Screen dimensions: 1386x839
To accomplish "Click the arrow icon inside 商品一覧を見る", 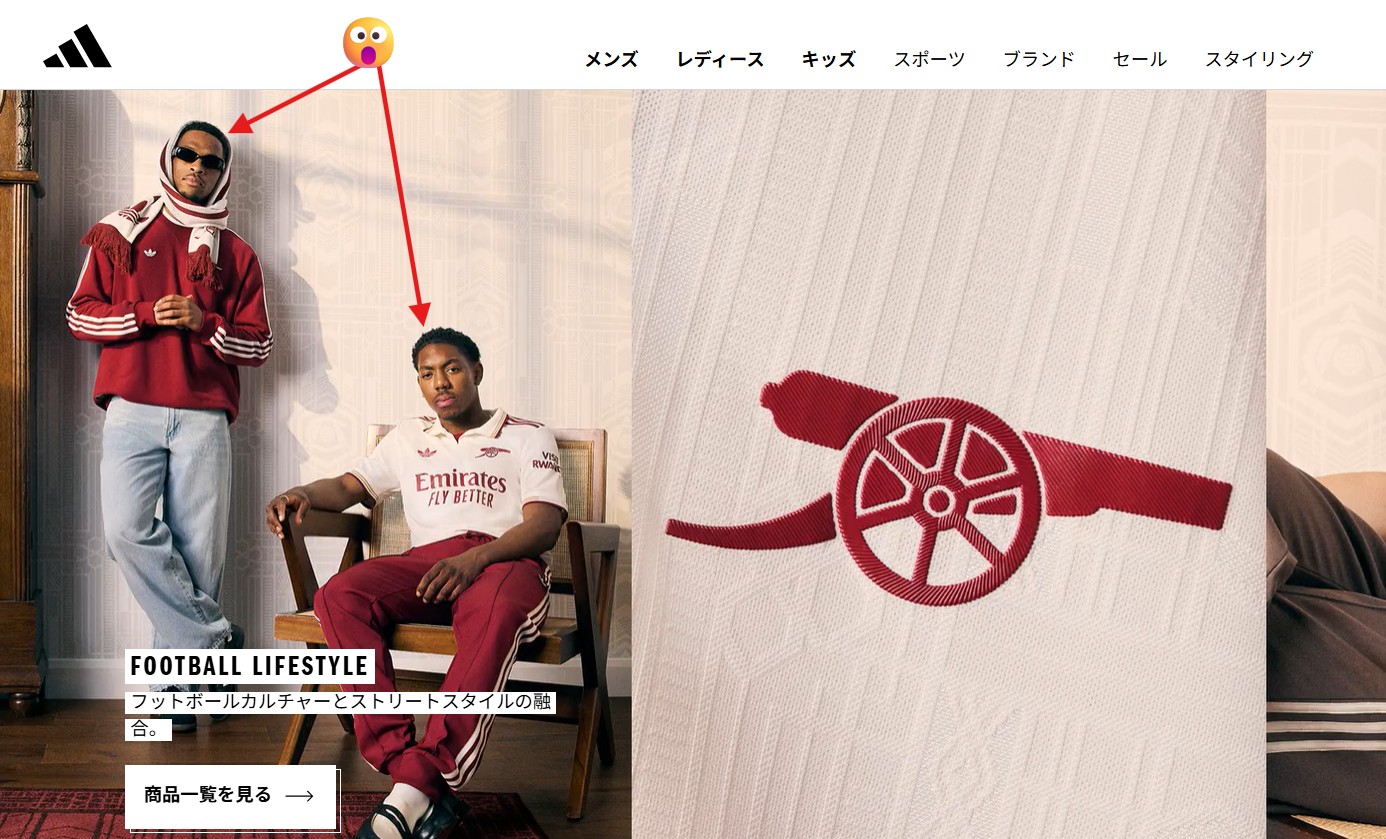I will [299, 796].
